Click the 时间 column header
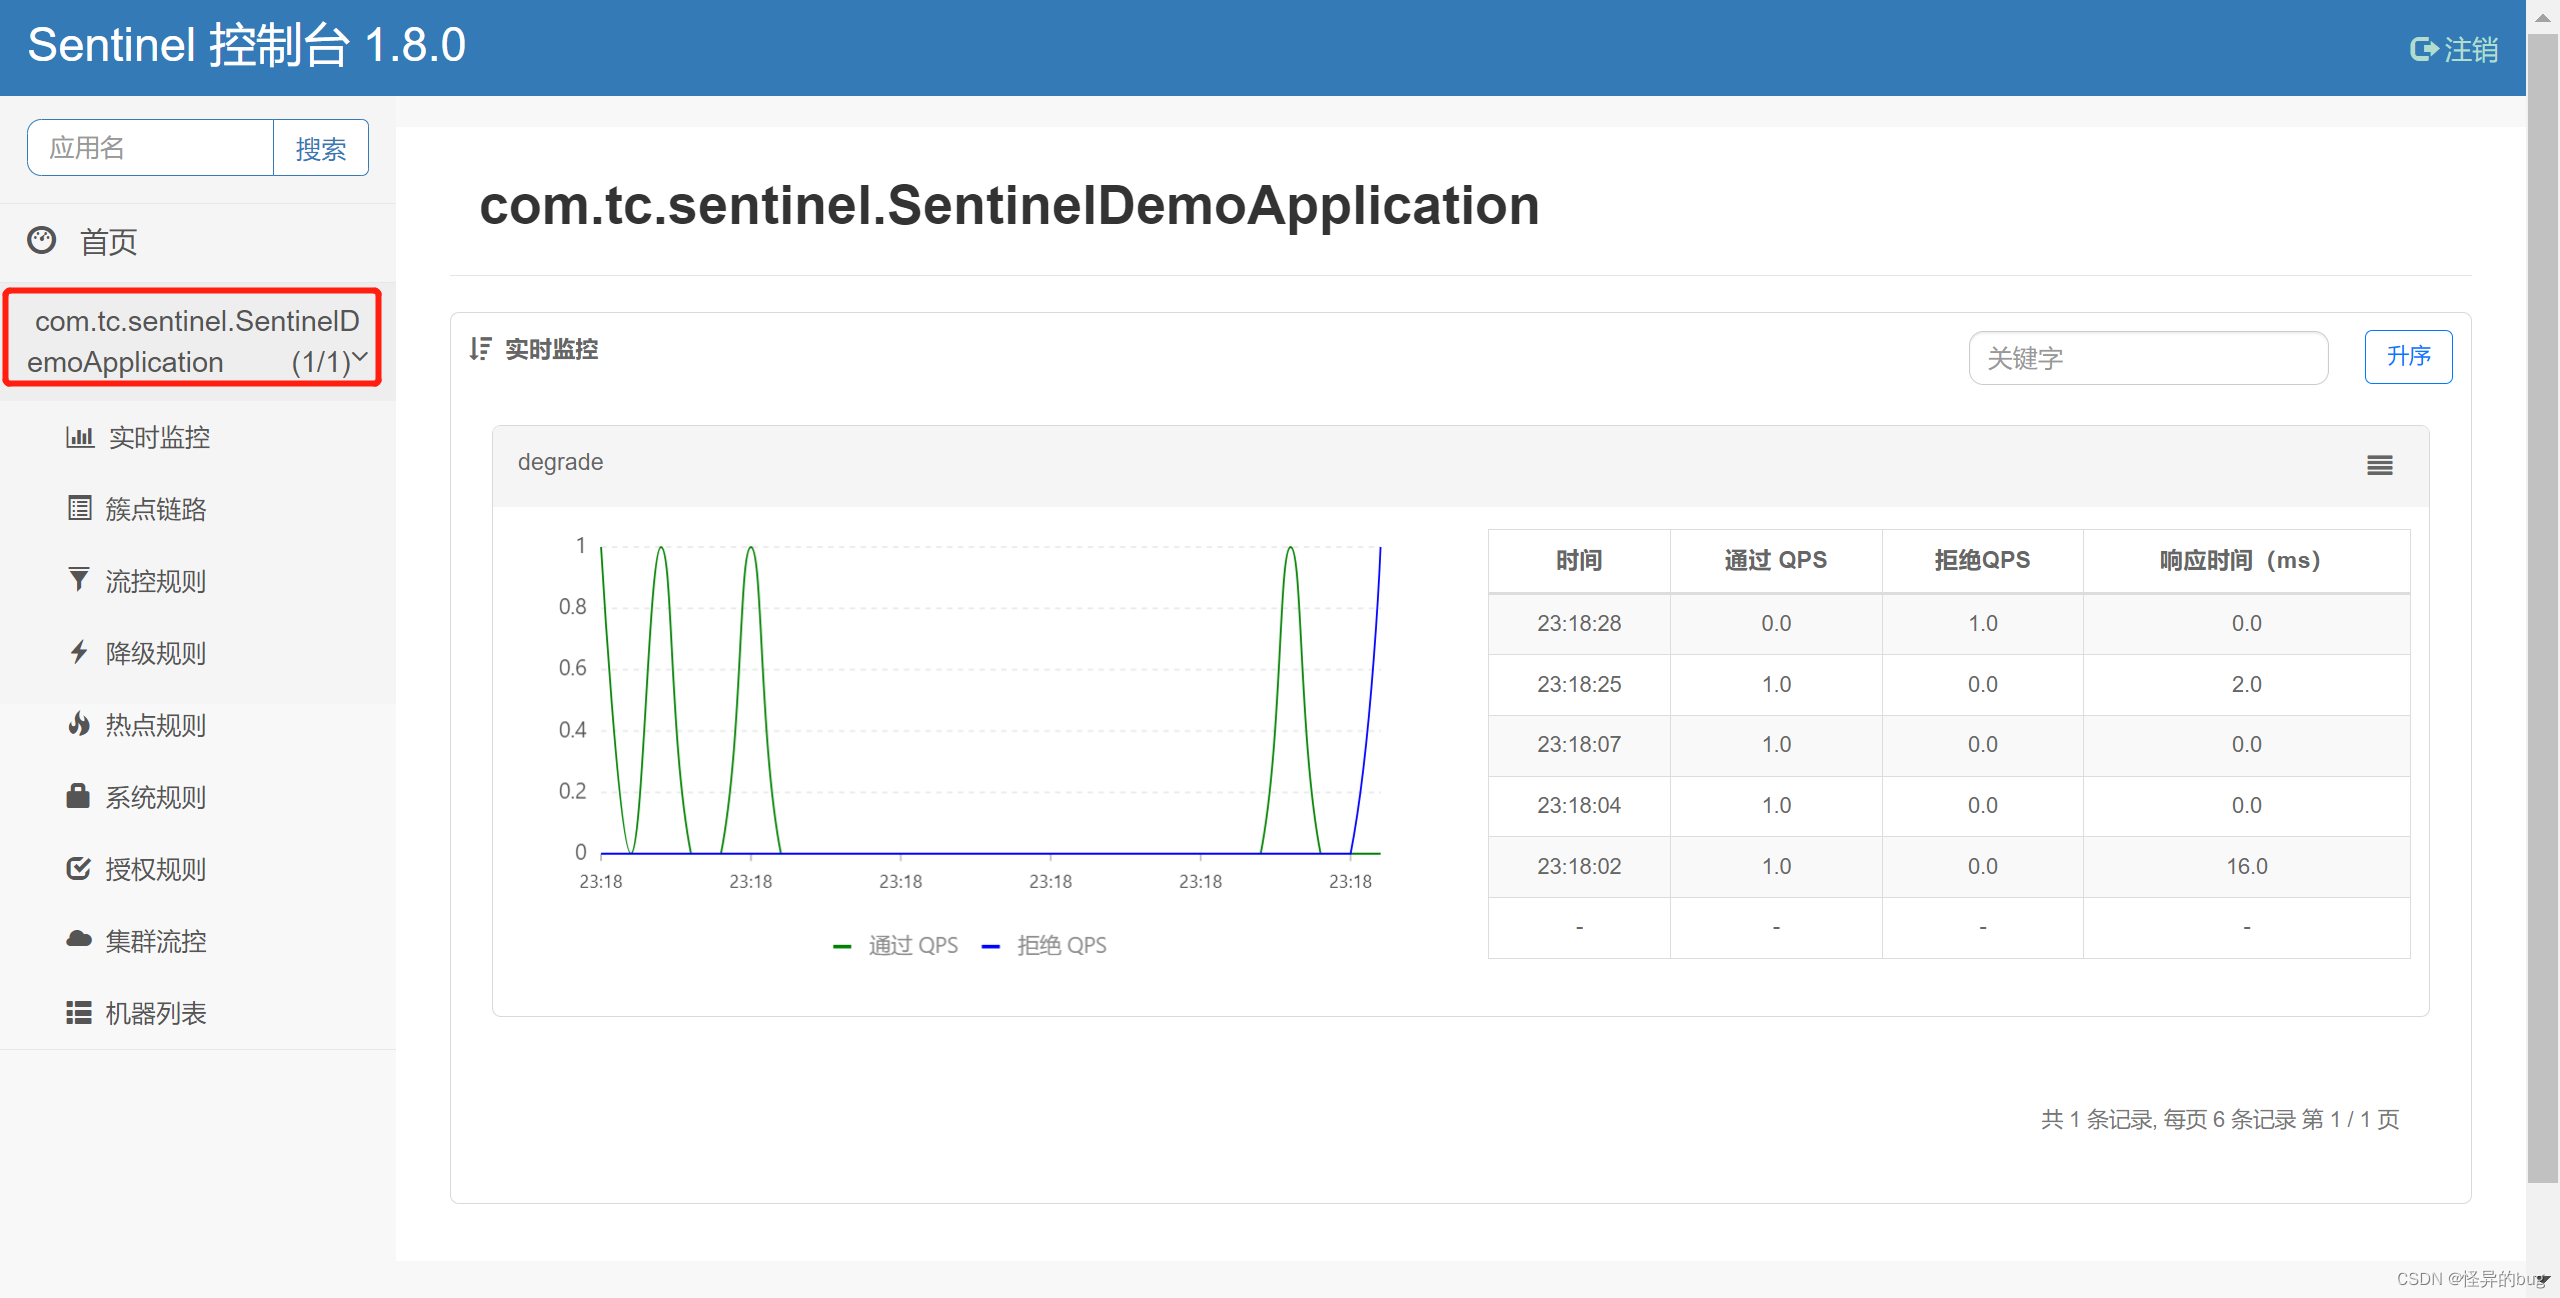The height and width of the screenshot is (1298, 2560). (1579, 560)
